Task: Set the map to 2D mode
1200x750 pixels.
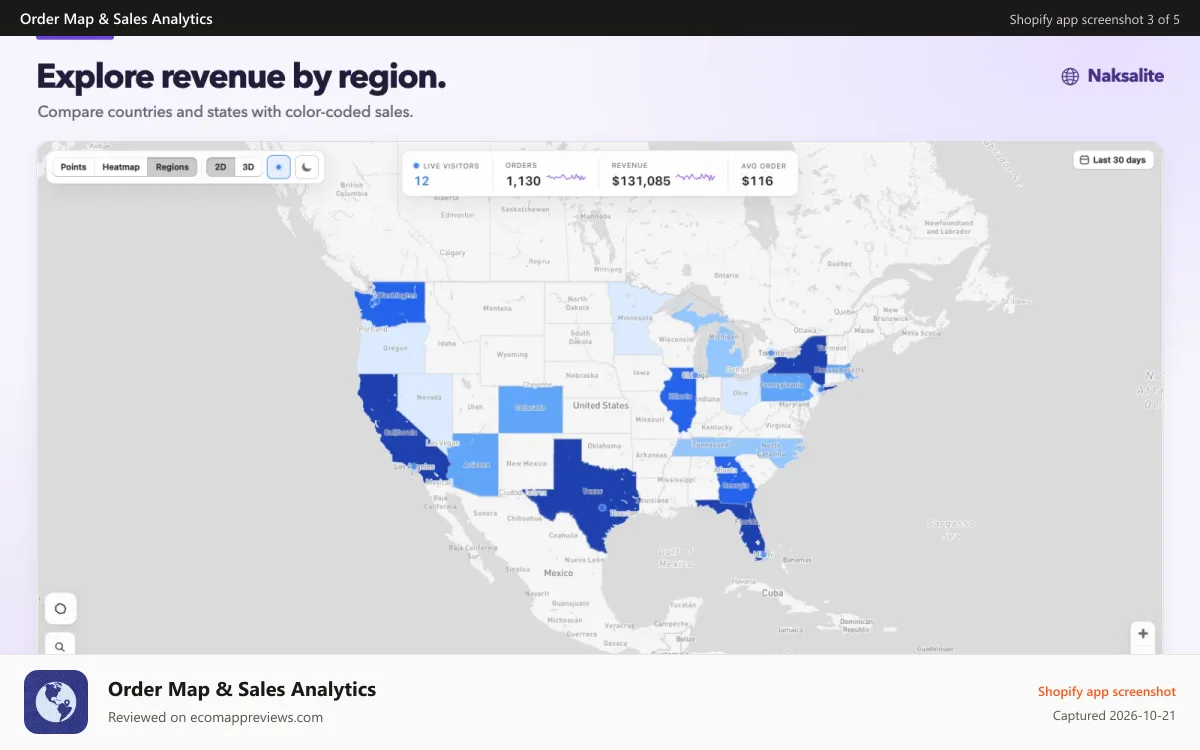Action: click(x=220, y=167)
